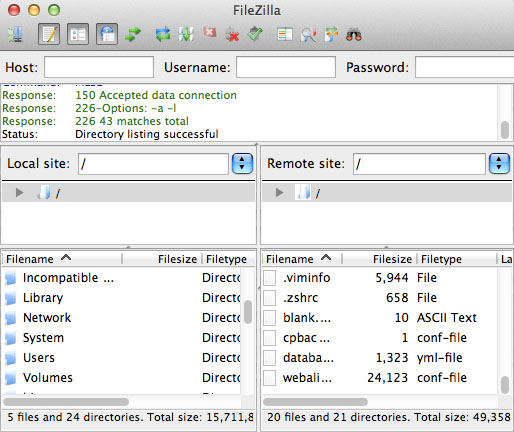The image size is (514, 432).
Task: Sort remote files by Filetype column
Action: click(457, 259)
